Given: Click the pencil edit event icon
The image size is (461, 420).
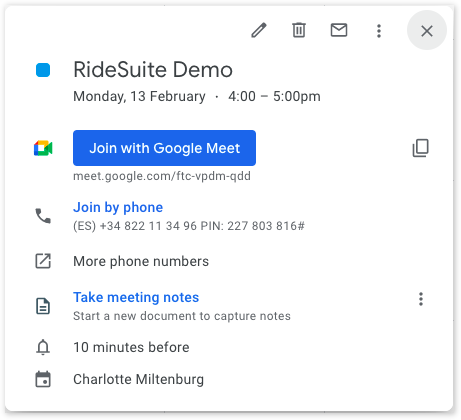Looking at the screenshot, I should [259, 31].
